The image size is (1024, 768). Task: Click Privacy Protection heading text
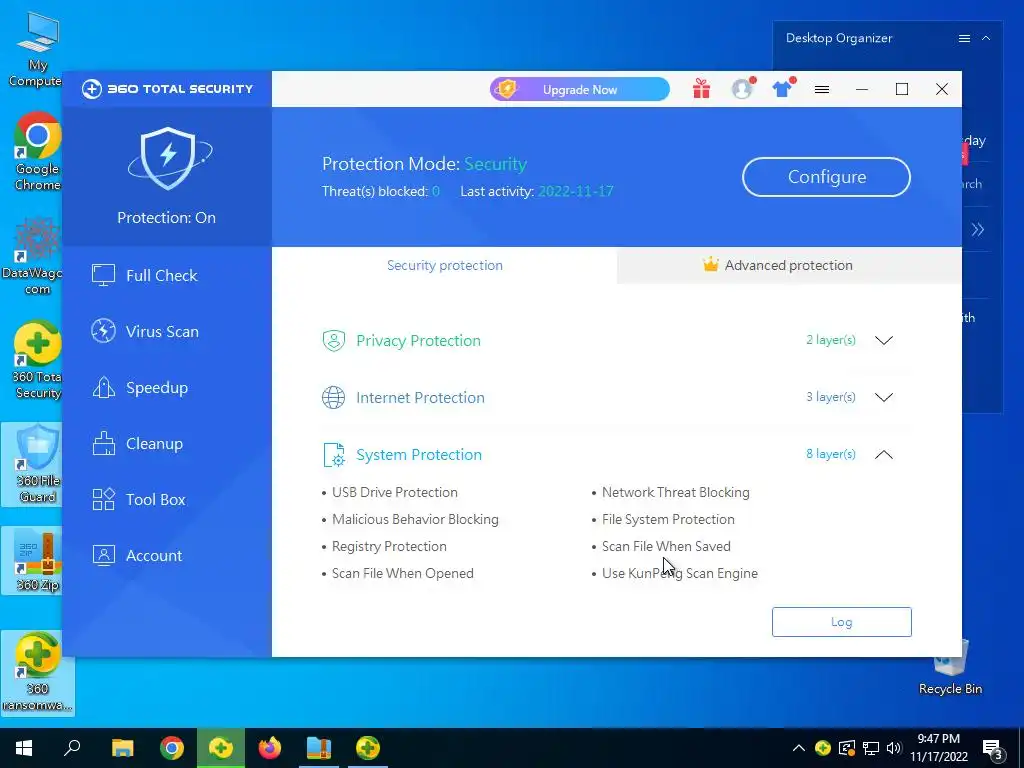tap(418, 340)
